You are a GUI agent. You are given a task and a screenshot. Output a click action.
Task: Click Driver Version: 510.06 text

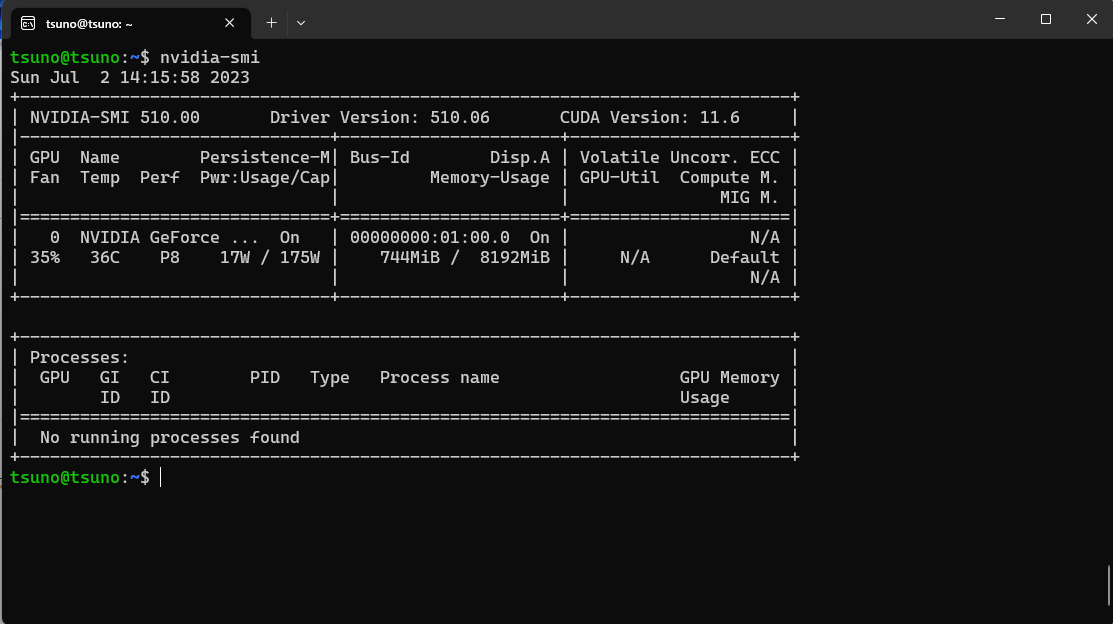[380, 117]
